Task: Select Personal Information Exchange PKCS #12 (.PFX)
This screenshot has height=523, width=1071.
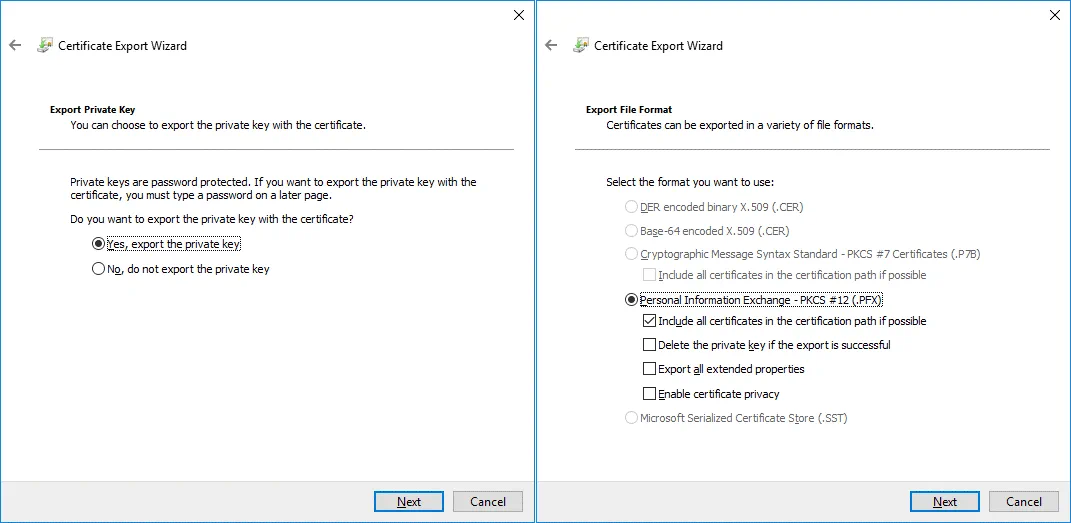Action: coord(631,300)
